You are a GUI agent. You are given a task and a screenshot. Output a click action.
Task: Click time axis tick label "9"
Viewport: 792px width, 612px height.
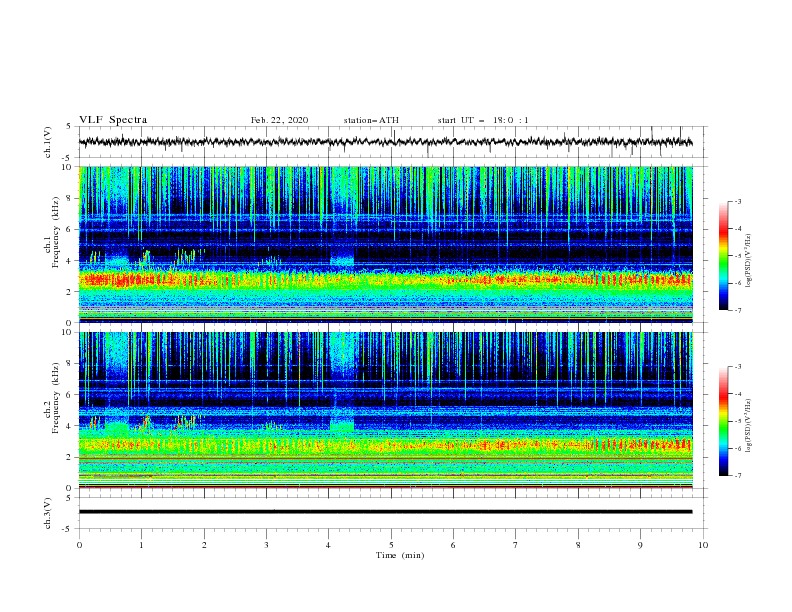tap(640, 545)
